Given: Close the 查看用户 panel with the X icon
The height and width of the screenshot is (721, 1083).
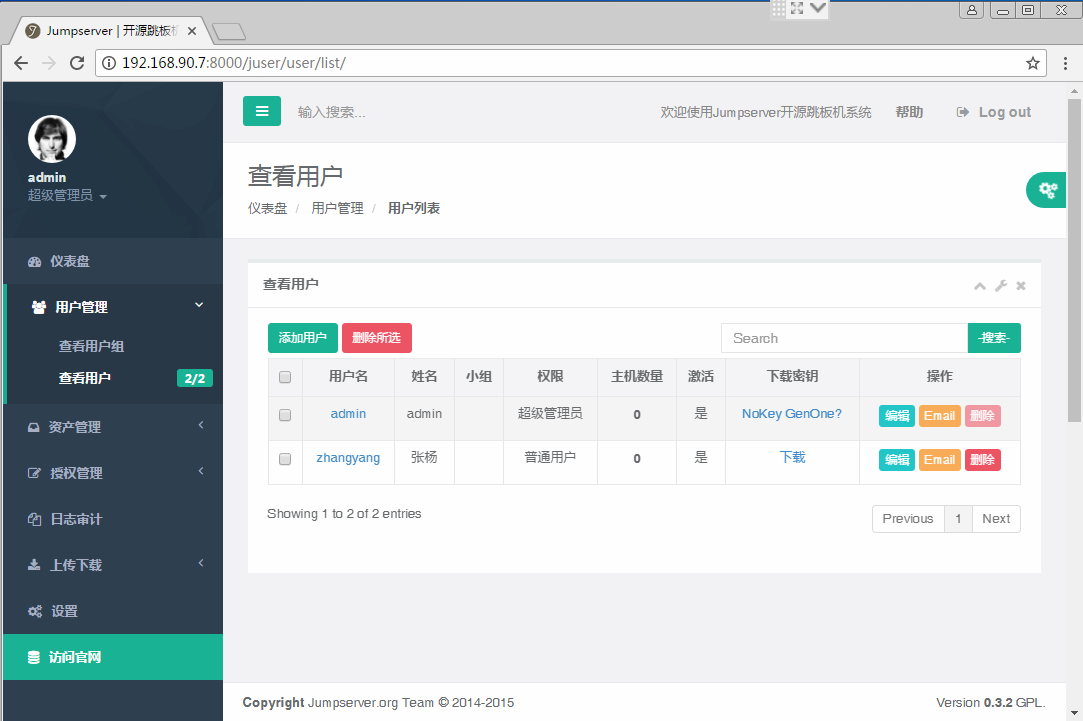Looking at the screenshot, I should [x=1021, y=286].
